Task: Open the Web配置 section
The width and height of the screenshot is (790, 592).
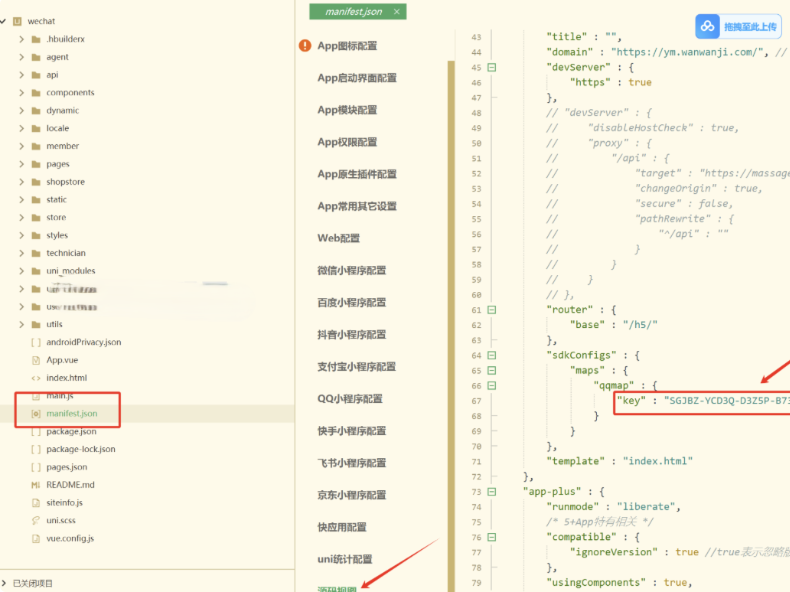Action: [x=338, y=238]
